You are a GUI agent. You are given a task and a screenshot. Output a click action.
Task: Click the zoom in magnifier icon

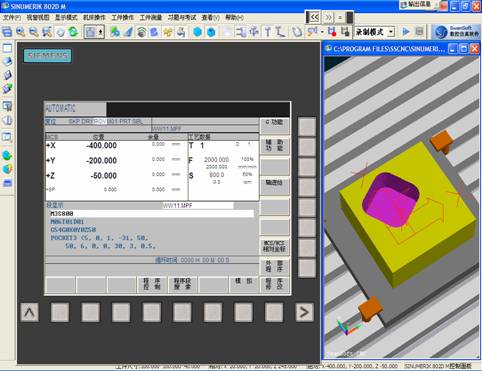pos(21,32)
